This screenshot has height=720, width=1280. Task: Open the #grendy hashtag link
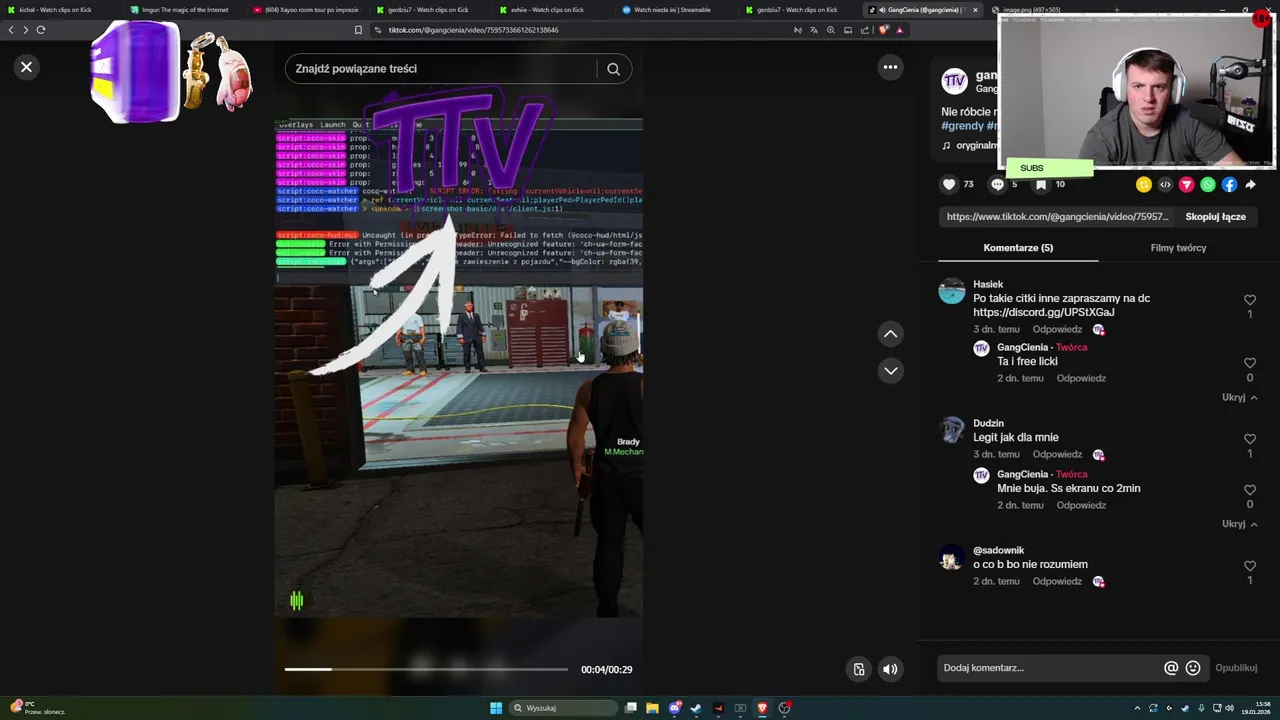(x=962, y=126)
